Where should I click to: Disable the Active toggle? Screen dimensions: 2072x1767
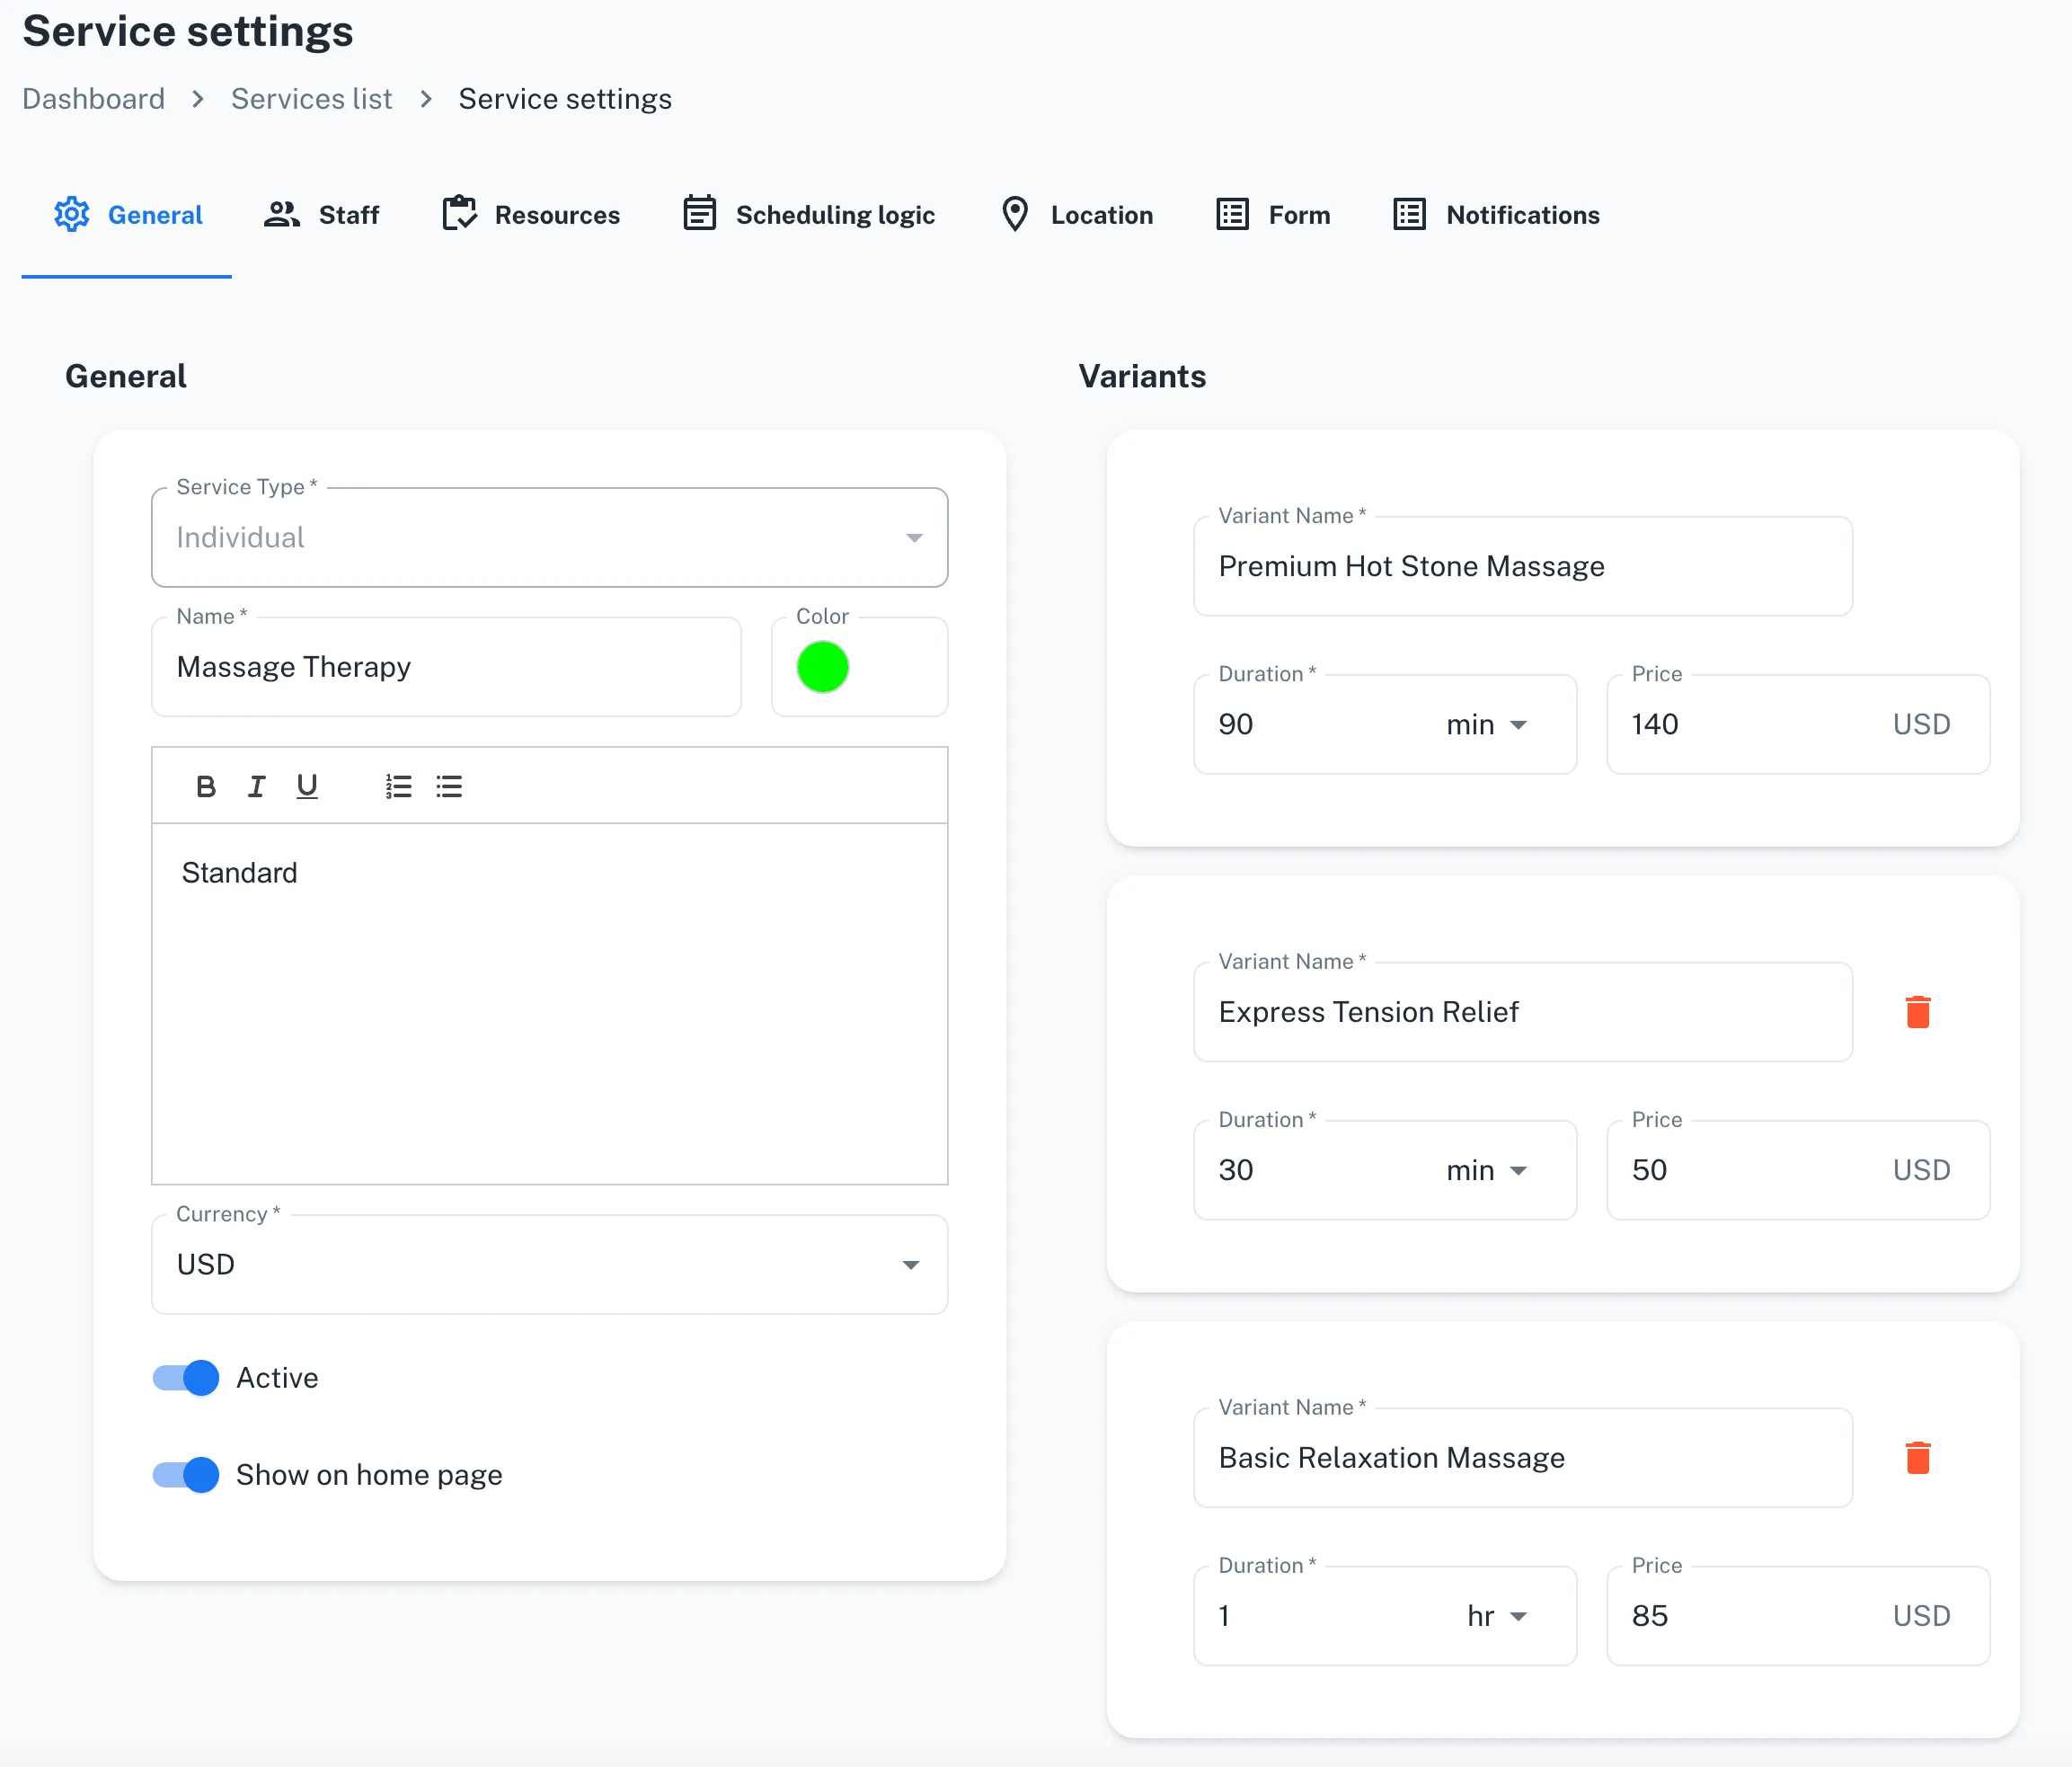(x=185, y=1378)
